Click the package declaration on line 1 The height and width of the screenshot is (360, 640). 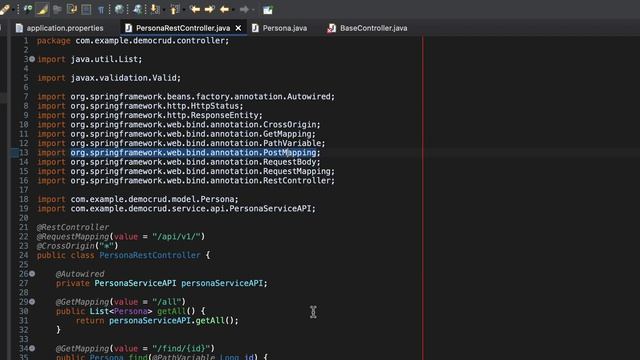pyautogui.click(x=133, y=41)
